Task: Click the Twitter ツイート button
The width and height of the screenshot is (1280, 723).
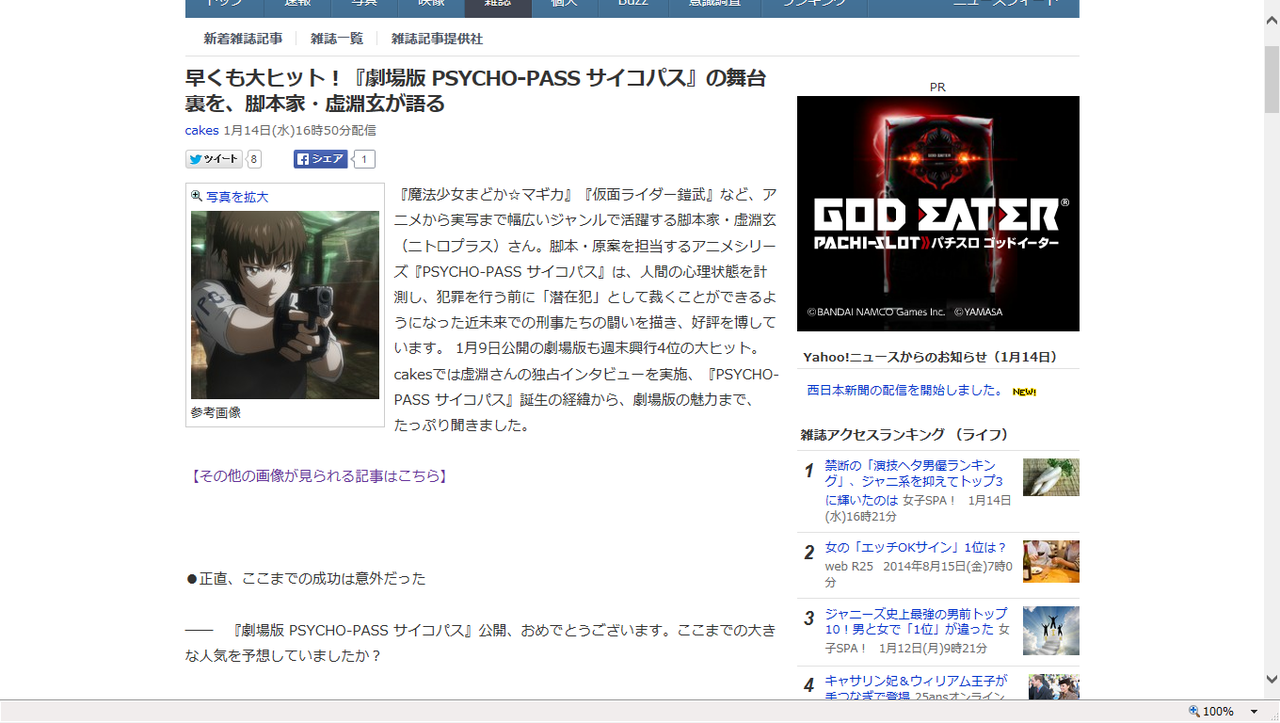Action: [x=214, y=159]
